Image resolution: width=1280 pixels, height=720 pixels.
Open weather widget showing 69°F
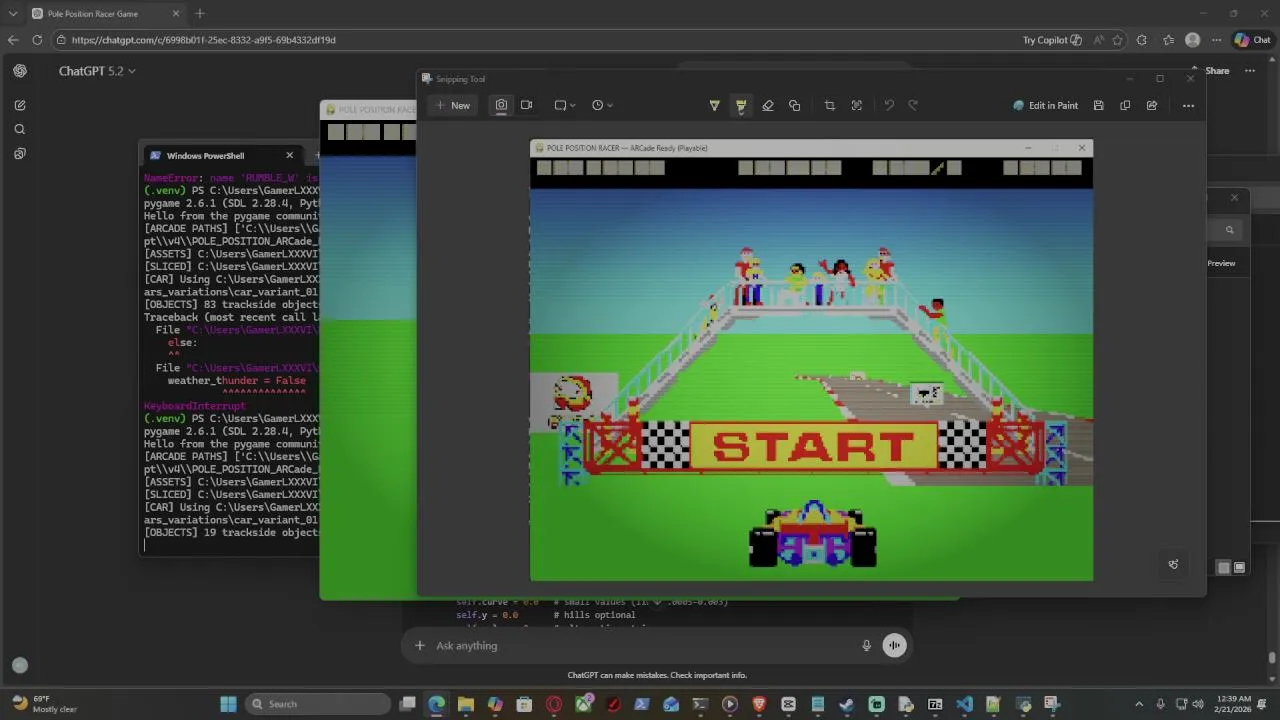45,704
